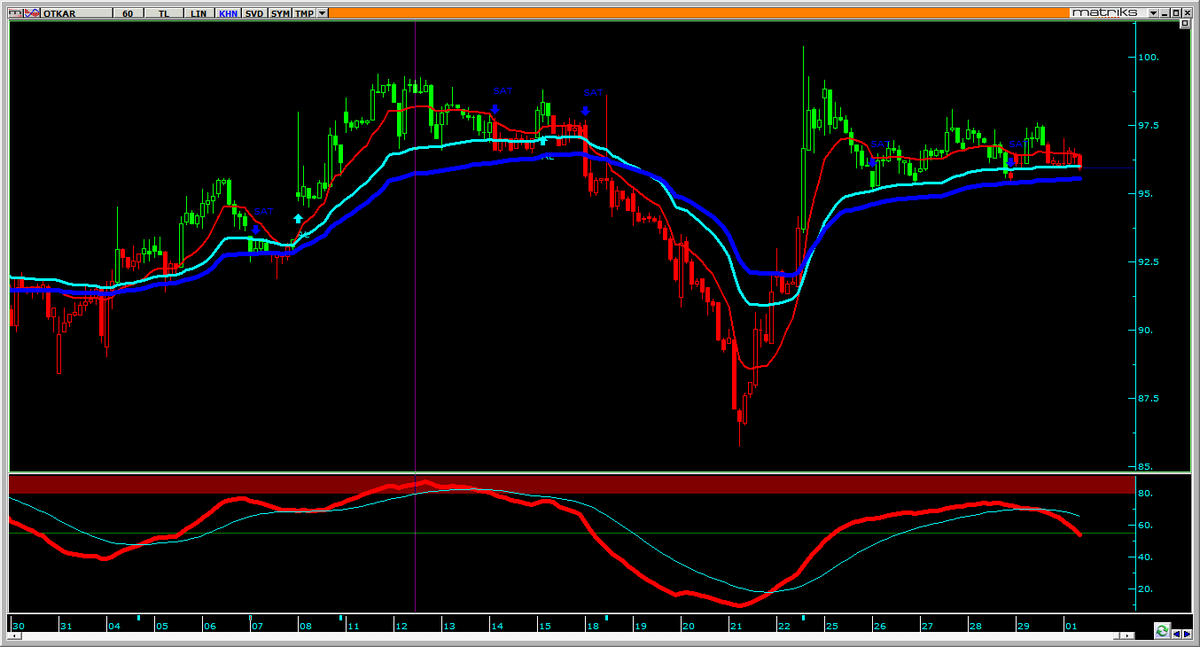Screen dimensions: 1200x647
Task: Click the green refresh icon at bottom right
Action: coord(1162,631)
